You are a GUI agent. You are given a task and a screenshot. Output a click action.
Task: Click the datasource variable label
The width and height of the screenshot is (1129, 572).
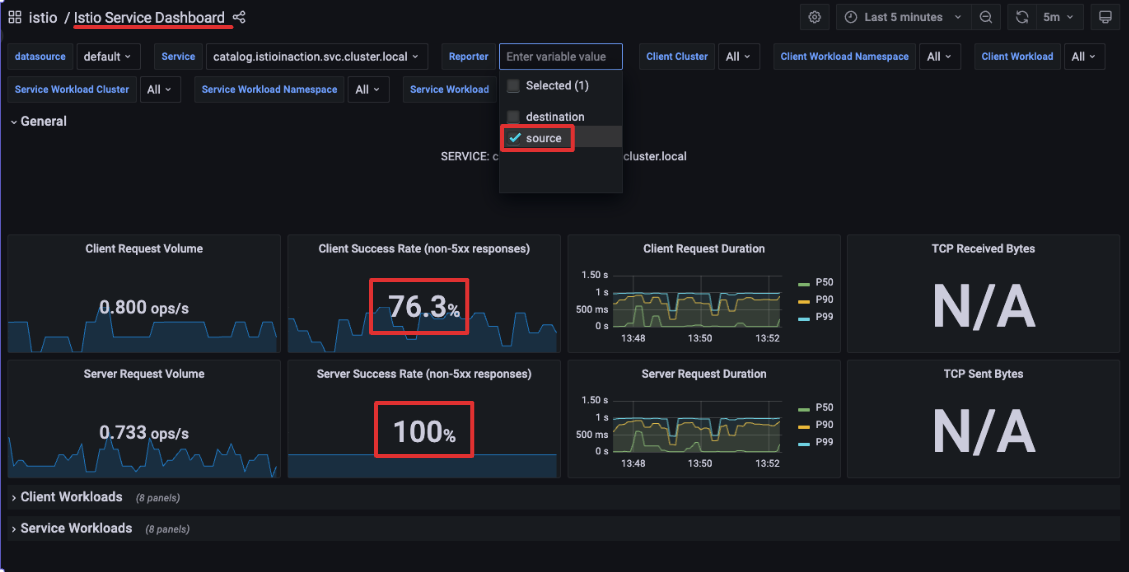pos(40,56)
